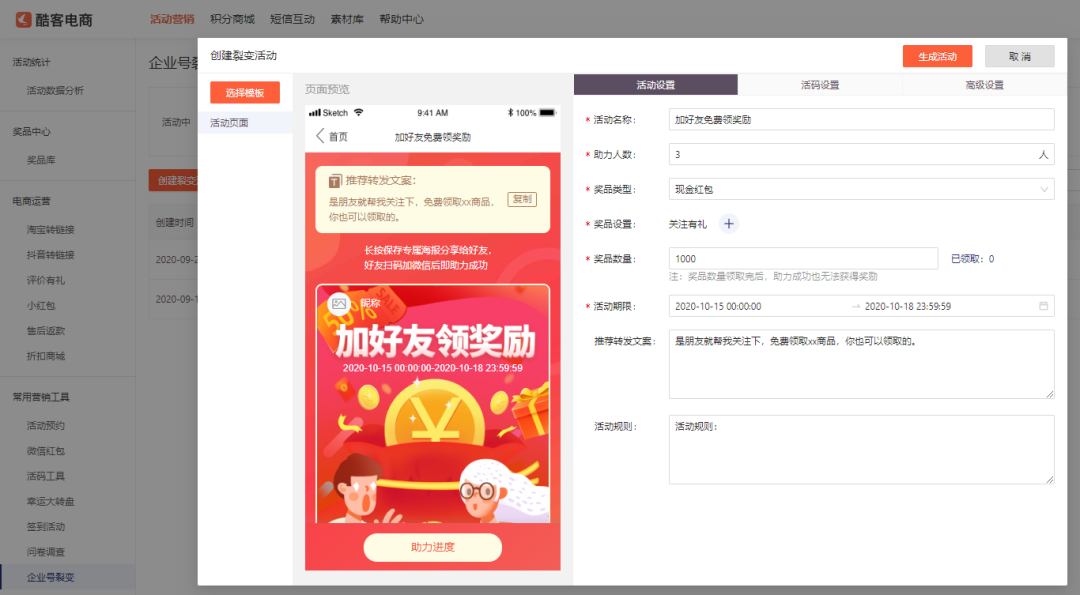
Task: Add a prize with the plus icon
Action: (729, 224)
